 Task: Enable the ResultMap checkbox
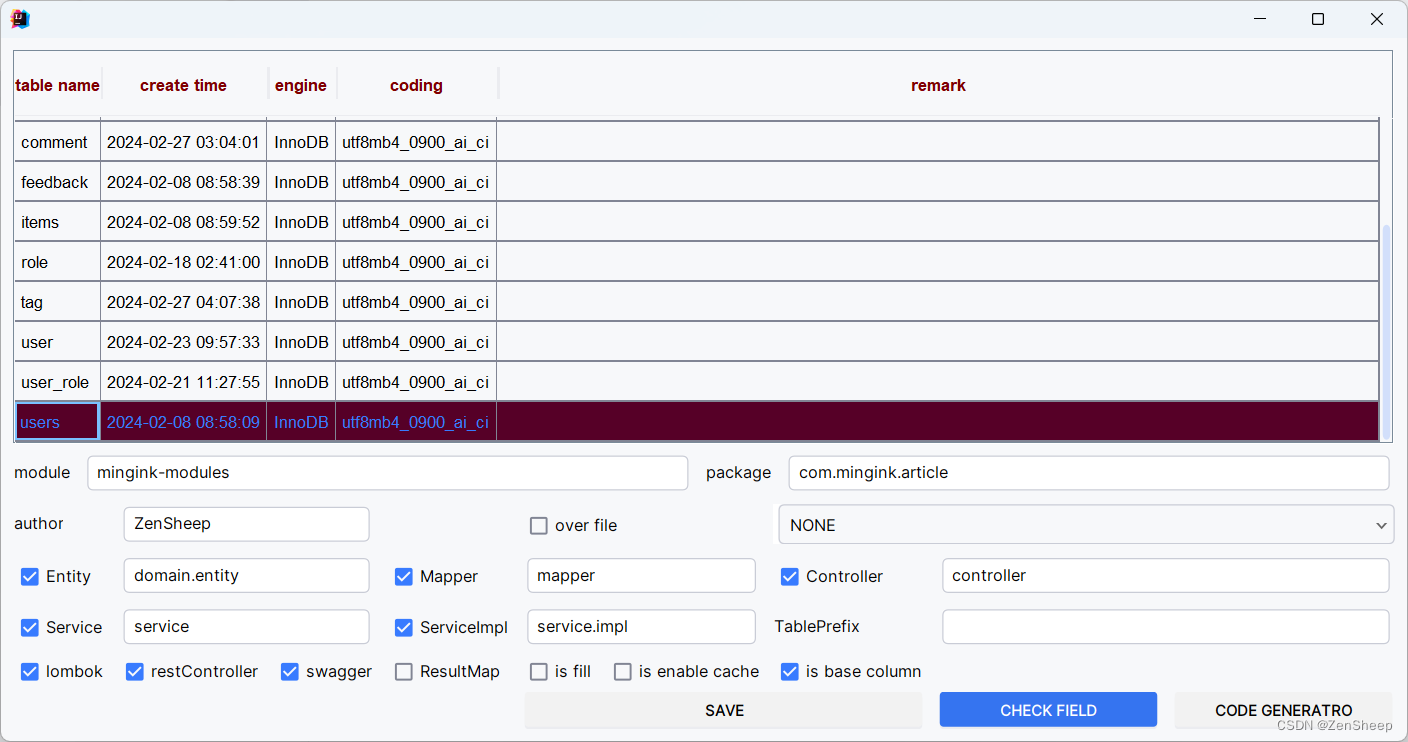point(404,671)
